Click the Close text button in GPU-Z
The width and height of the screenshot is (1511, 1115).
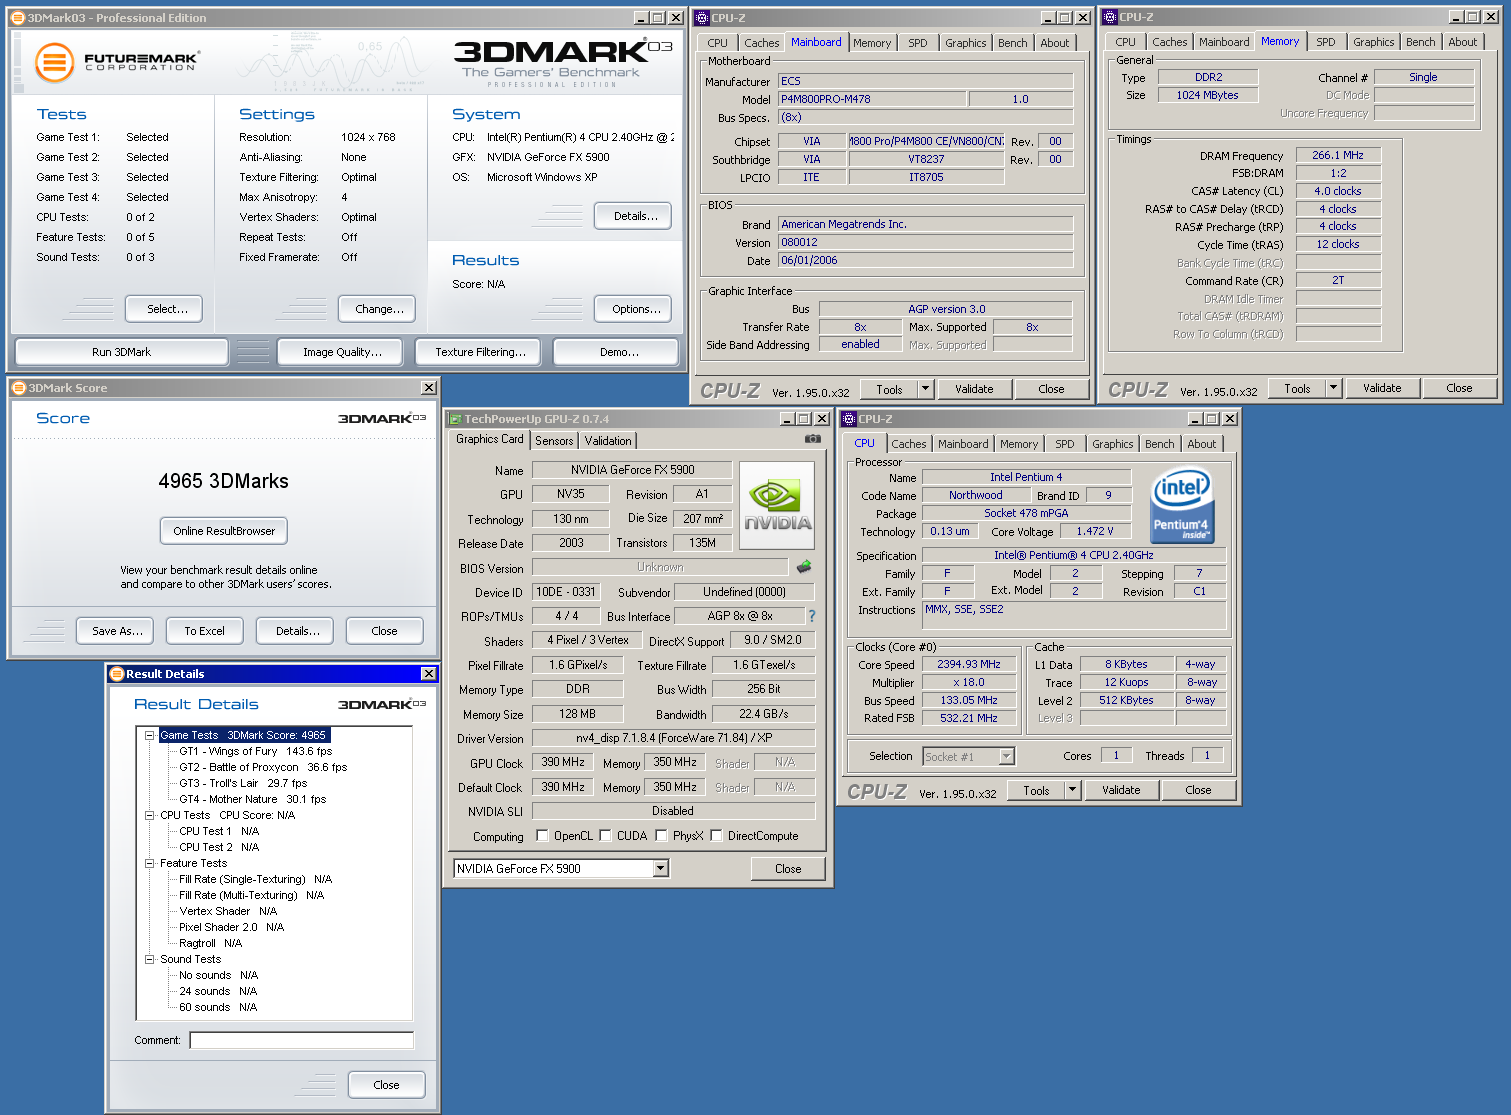[x=788, y=869]
